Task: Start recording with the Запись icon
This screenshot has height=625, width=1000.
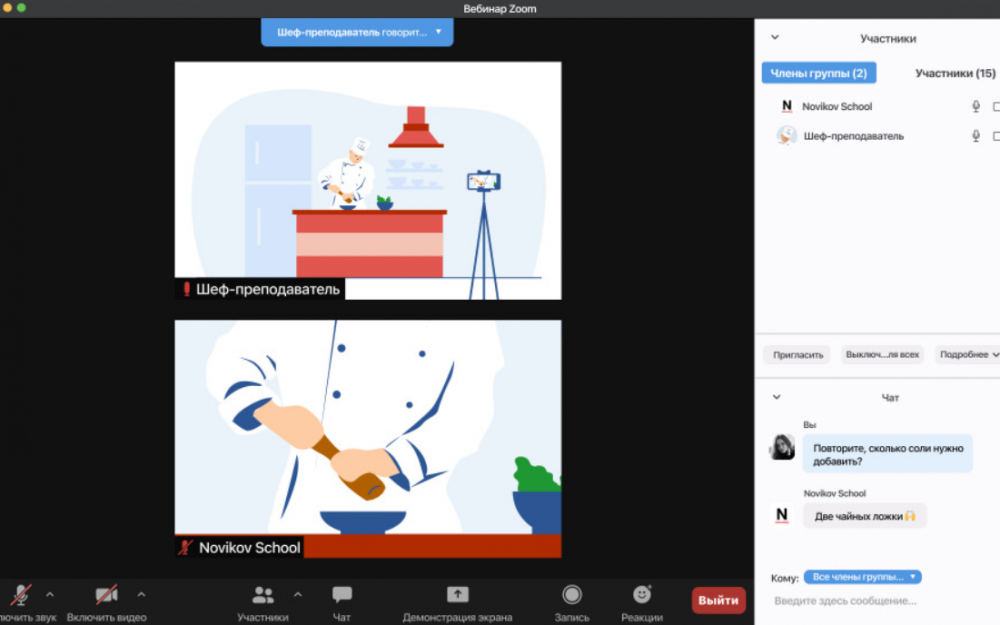Action: click(x=572, y=594)
